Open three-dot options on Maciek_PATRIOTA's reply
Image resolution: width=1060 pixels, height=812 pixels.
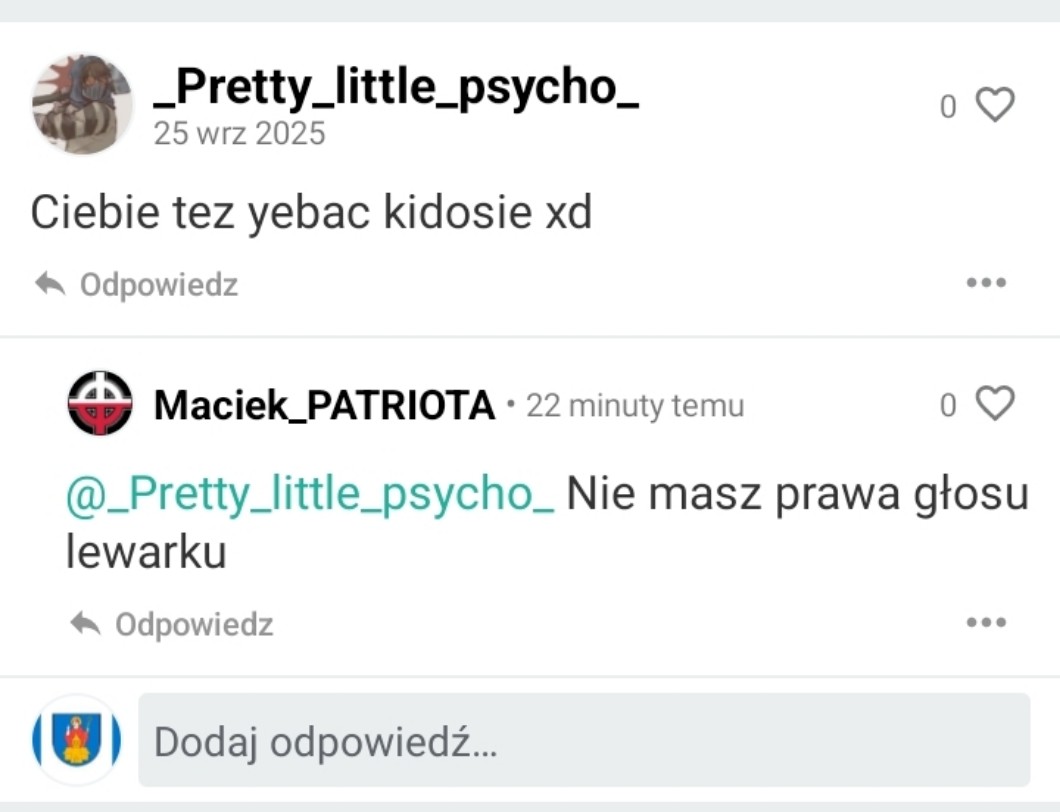(x=986, y=623)
